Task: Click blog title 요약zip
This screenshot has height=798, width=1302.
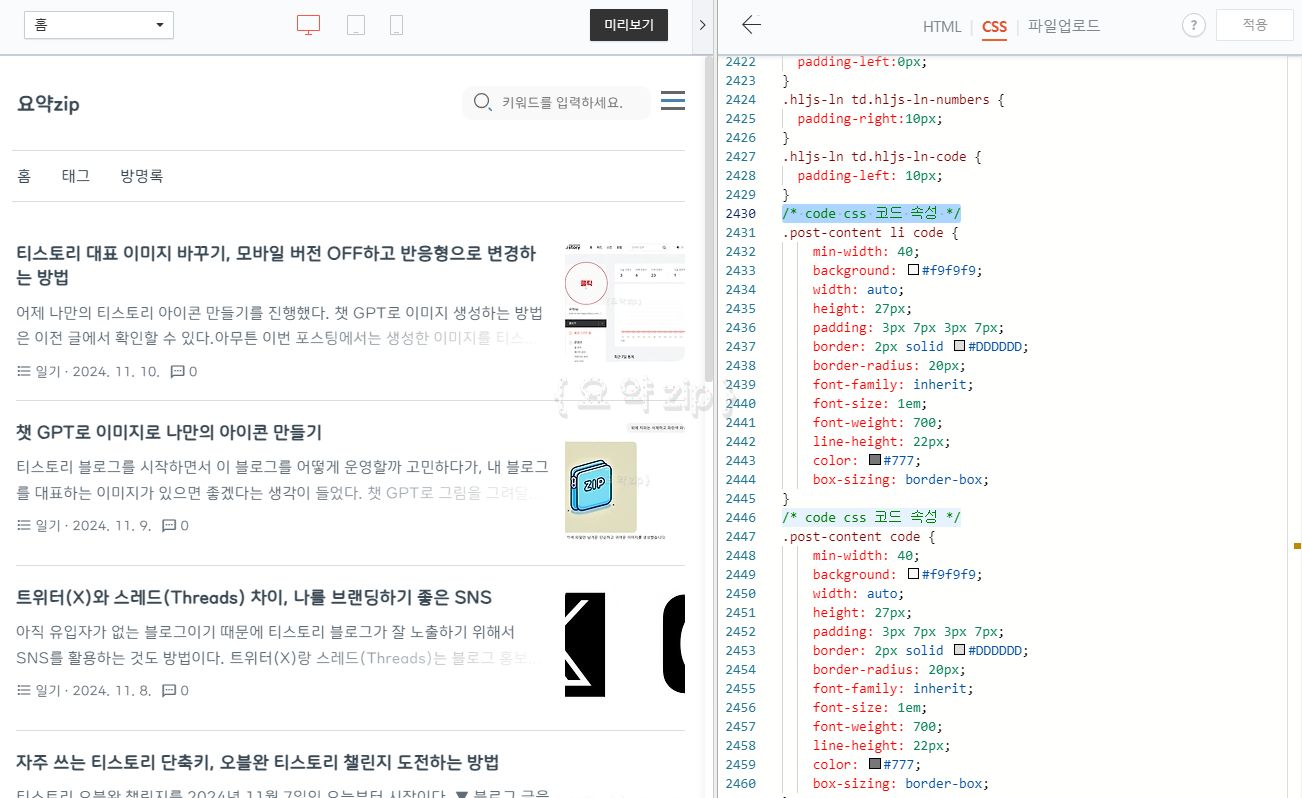Action: (48, 104)
